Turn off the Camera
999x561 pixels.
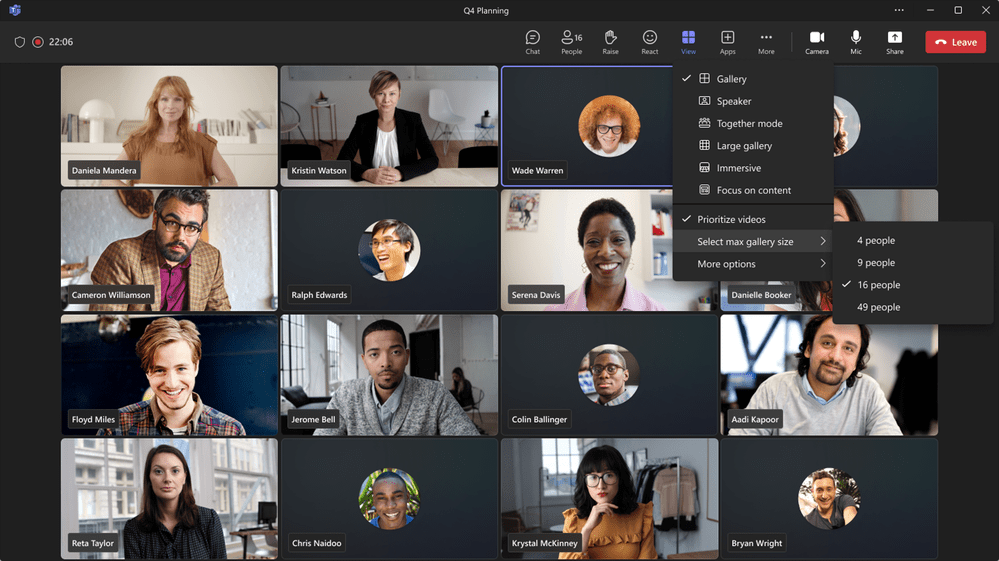pyautogui.click(x=816, y=42)
